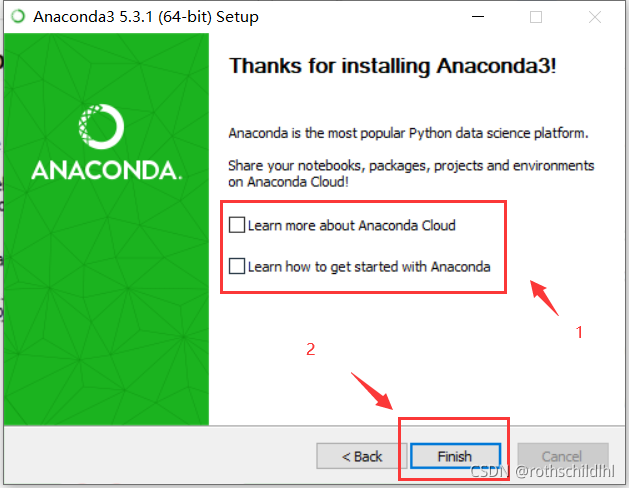Click the red arrow pointing at Finish
The image size is (629, 488).
(372, 391)
